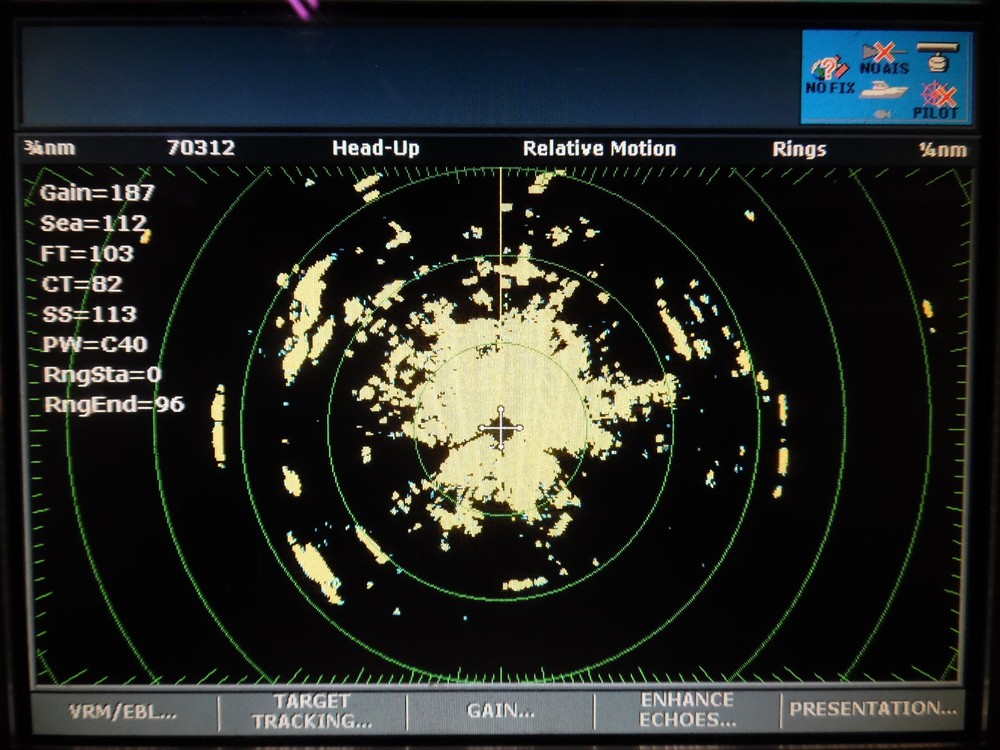
Task: Click the 70312 number in status bar
Action: point(201,148)
